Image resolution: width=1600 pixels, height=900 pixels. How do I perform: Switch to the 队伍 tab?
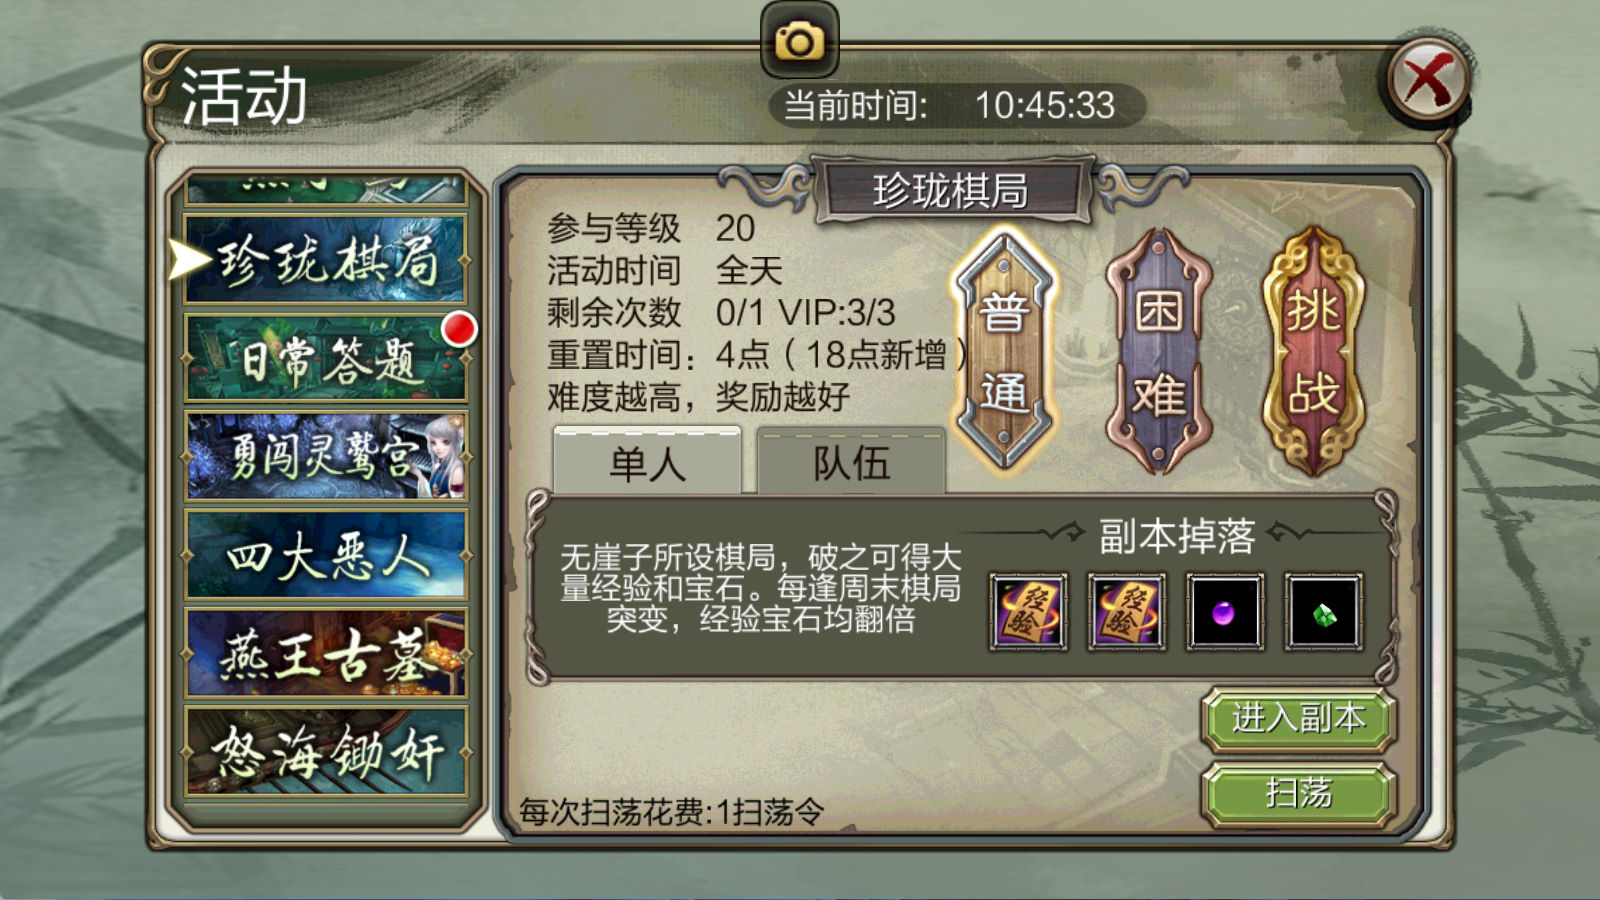pyautogui.click(x=851, y=462)
